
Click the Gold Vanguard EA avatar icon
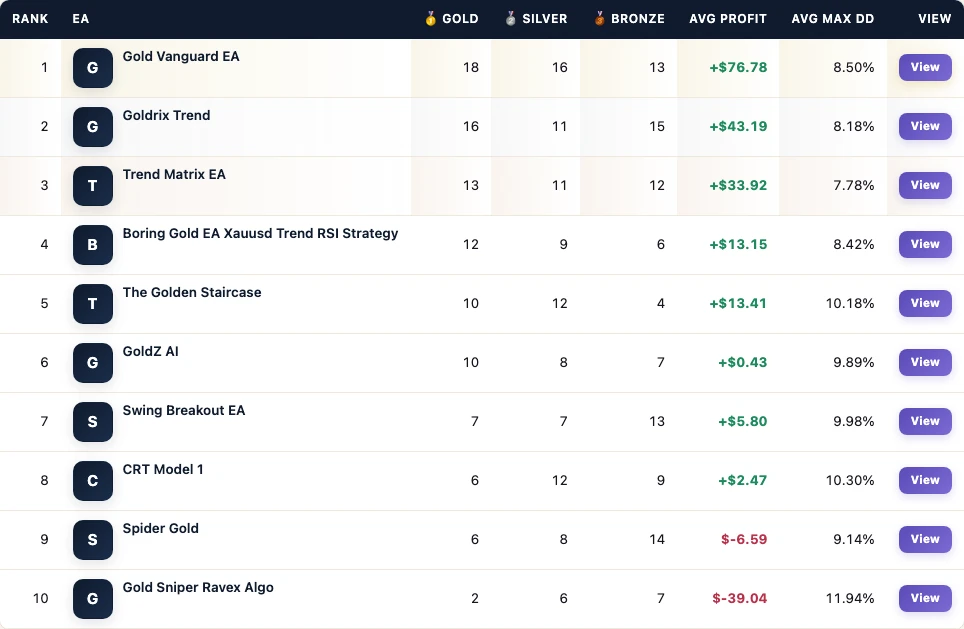pos(93,68)
